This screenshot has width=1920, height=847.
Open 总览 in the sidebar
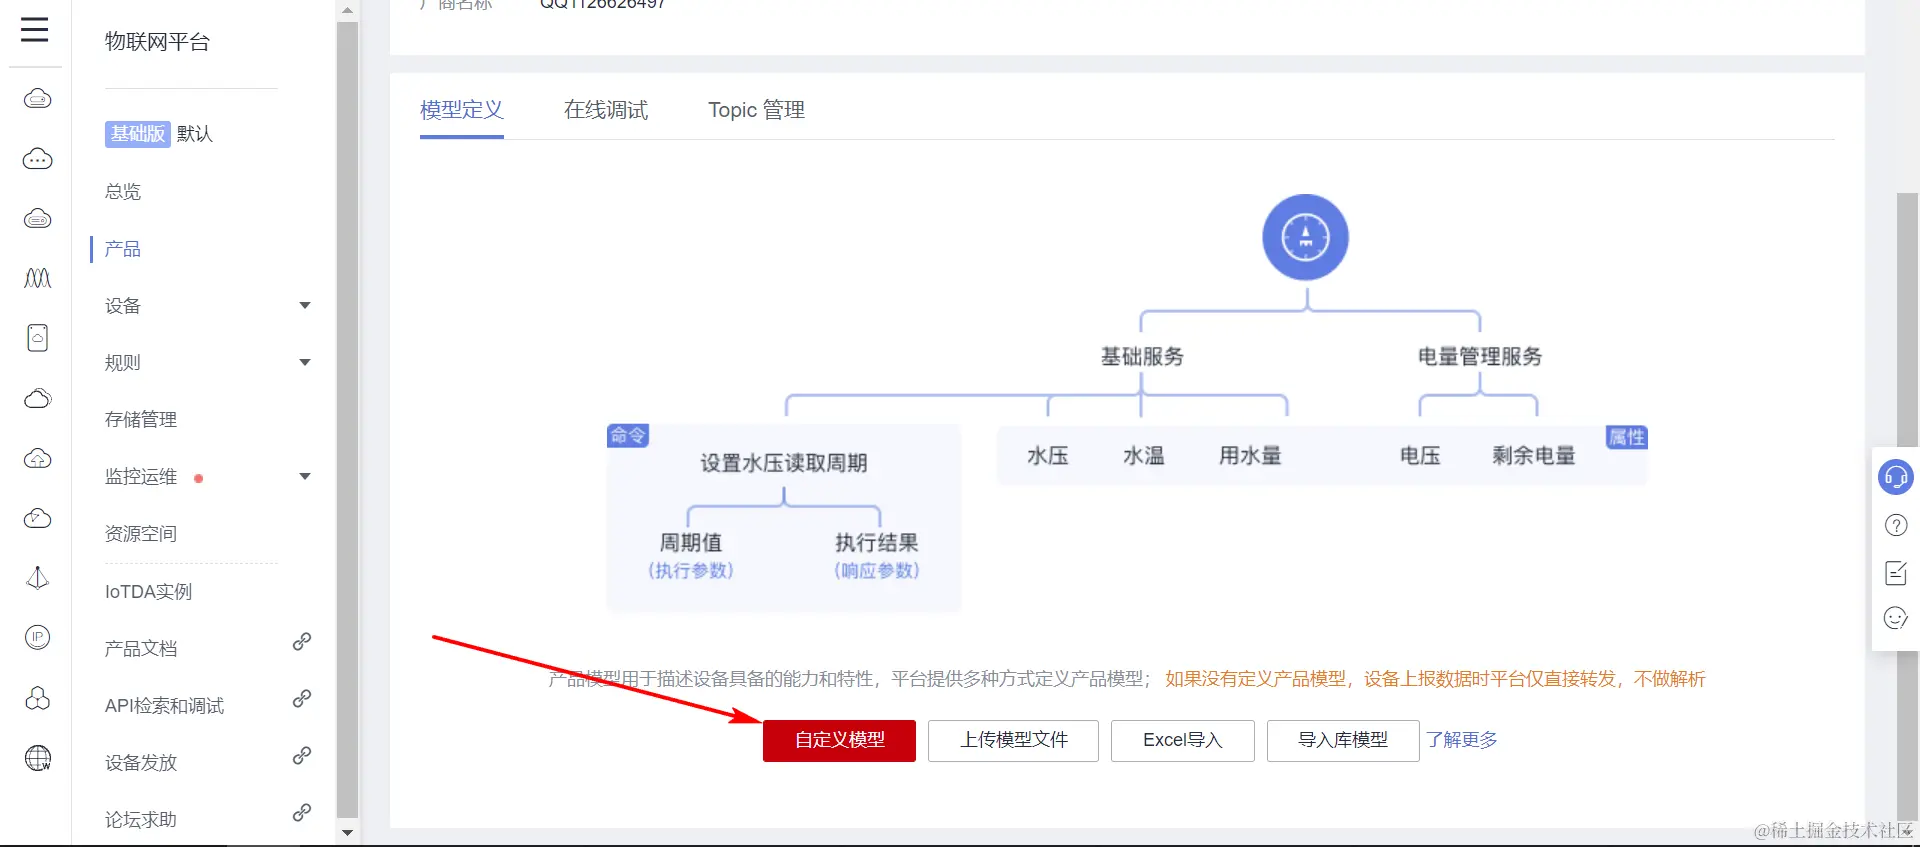click(123, 191)
